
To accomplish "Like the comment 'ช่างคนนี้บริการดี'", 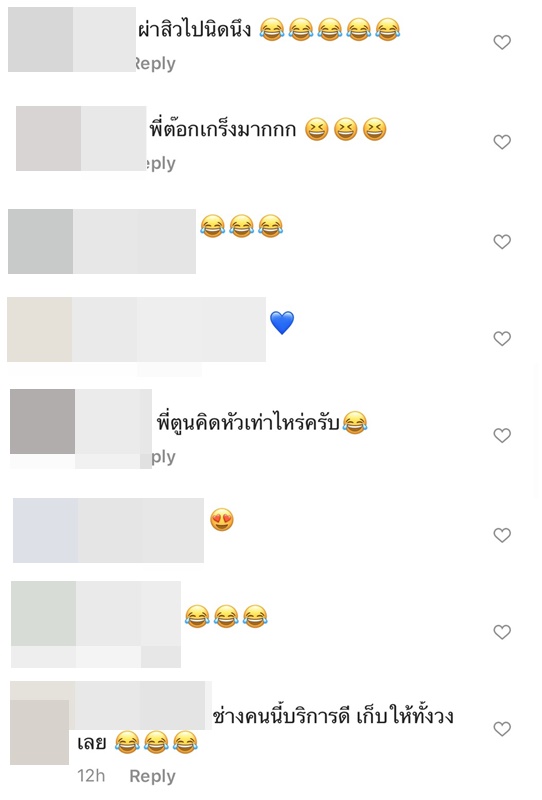I will coord(502,729).
